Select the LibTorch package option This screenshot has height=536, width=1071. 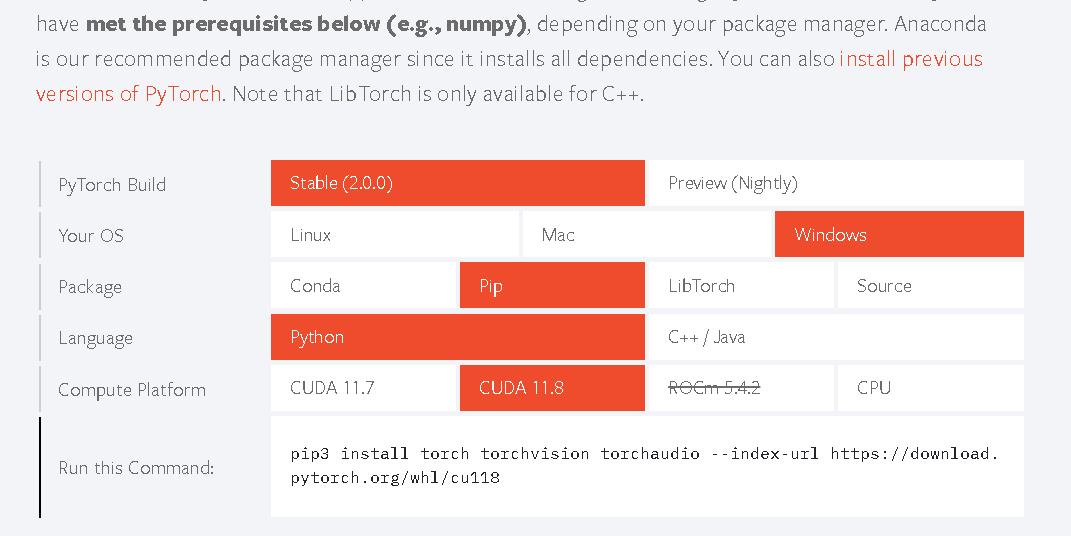tap(741, 285)
